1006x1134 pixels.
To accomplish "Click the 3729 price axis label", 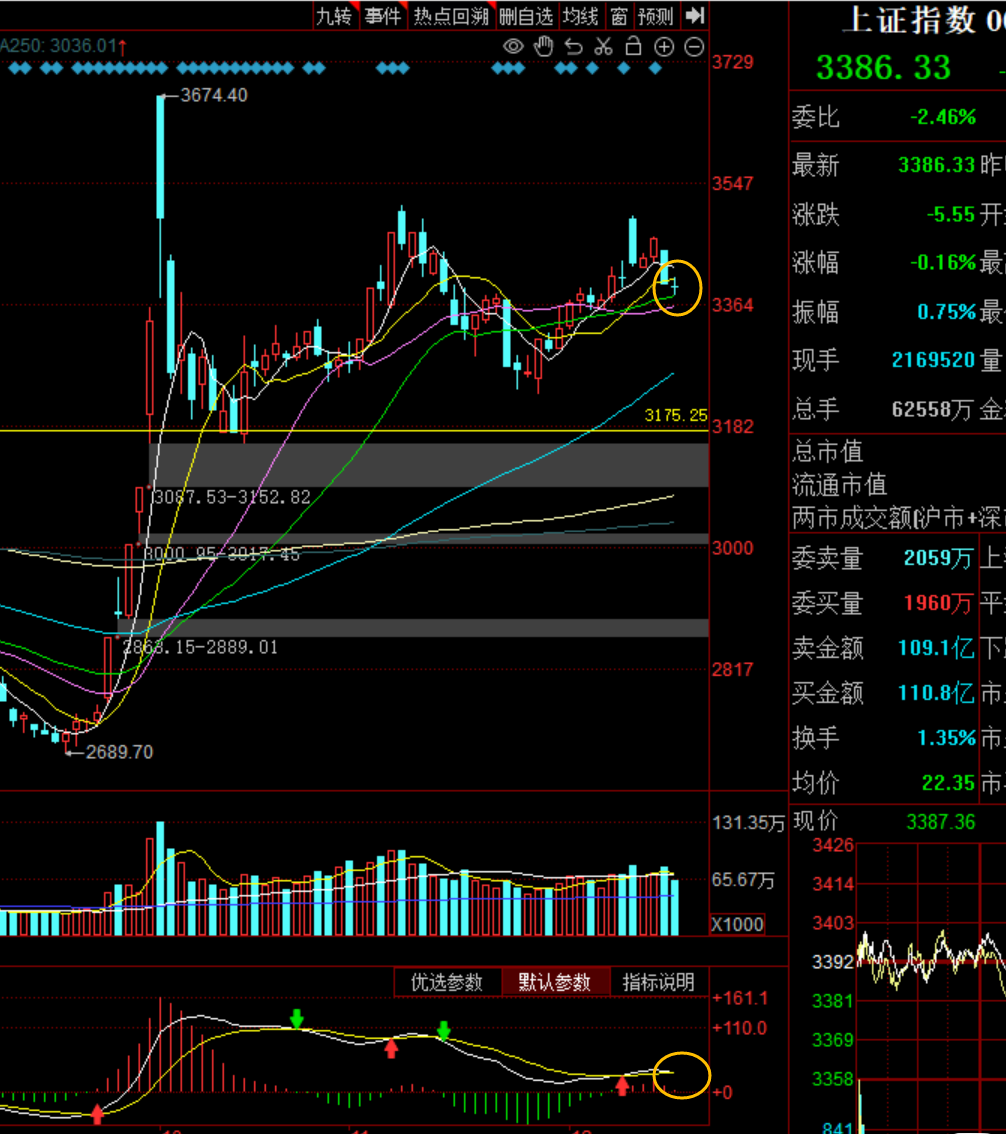I will [733, 62].
